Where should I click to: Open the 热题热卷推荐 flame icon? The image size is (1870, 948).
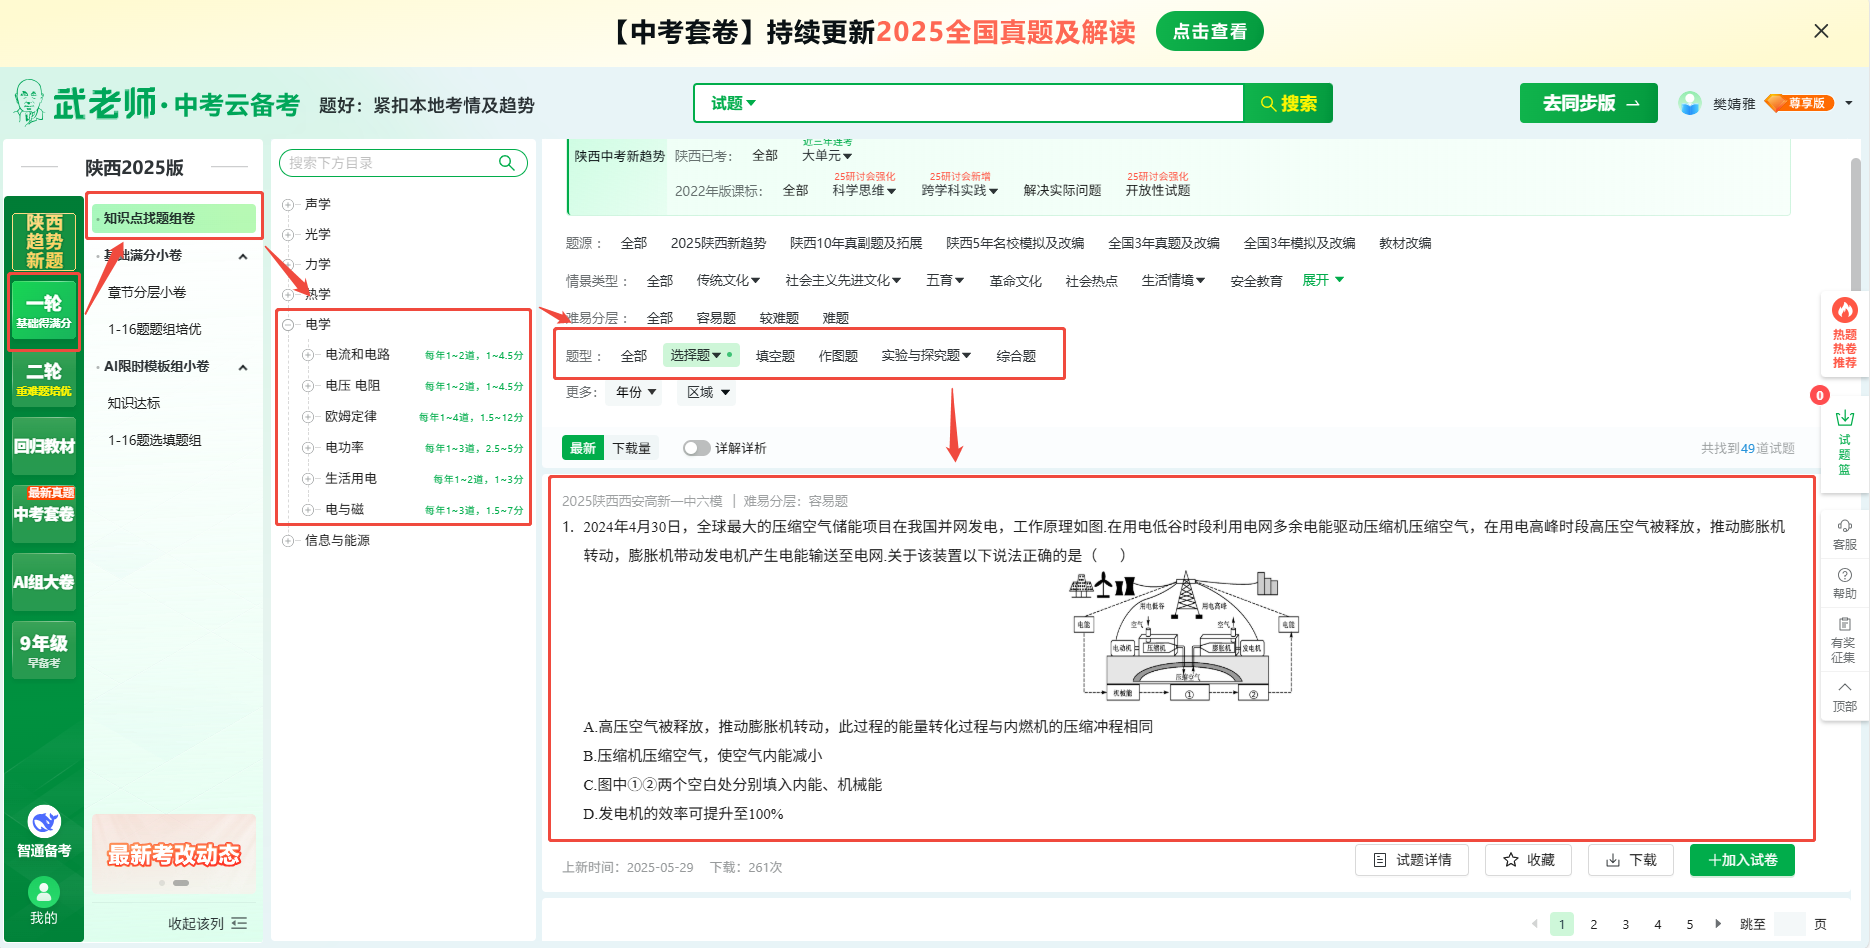[1844, 311]
